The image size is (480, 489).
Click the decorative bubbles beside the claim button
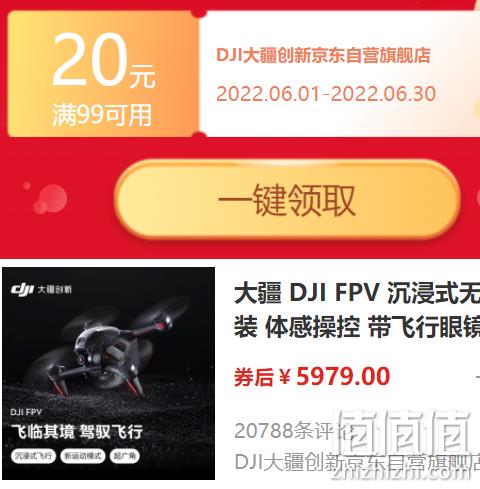[x=45, y=197]
